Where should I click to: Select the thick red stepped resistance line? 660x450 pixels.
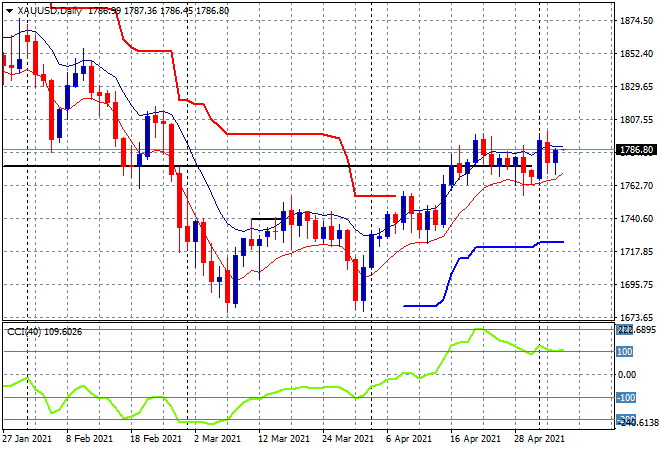pos(274,134)
